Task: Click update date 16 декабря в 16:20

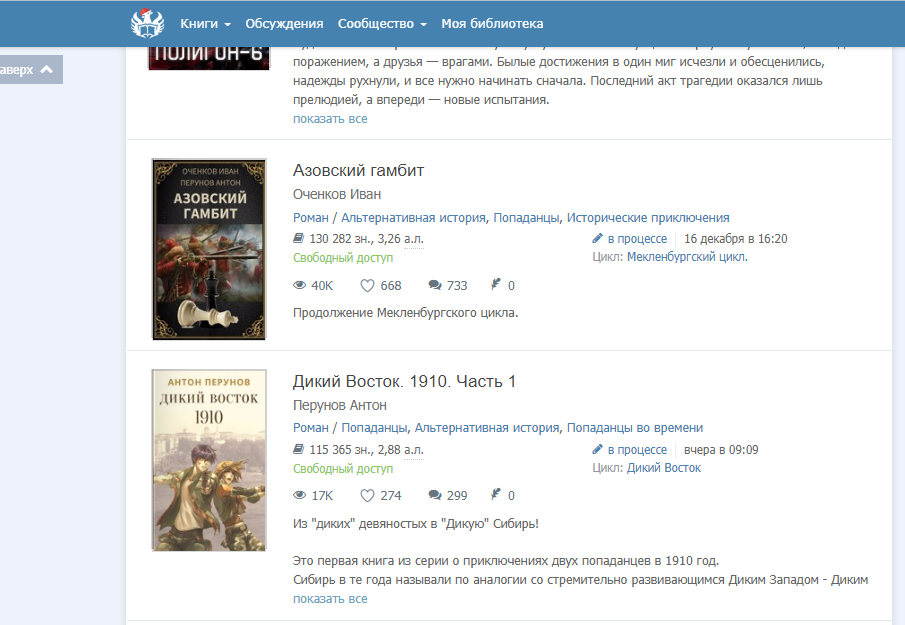Action: tap(736, 238)
